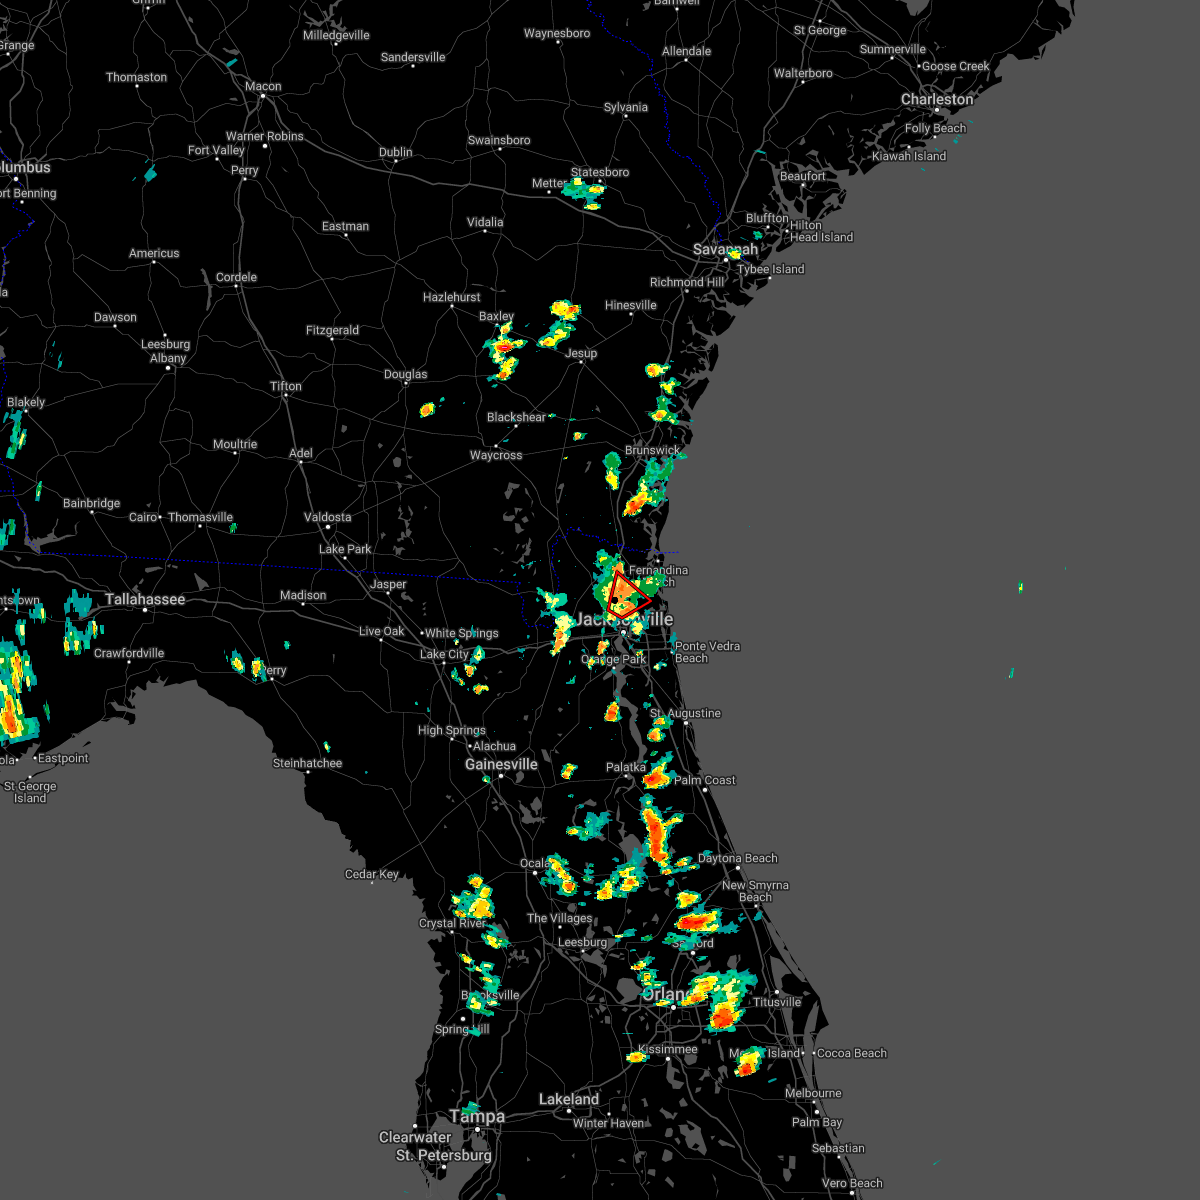Click the Brunswick city label

tap(651, 449)
